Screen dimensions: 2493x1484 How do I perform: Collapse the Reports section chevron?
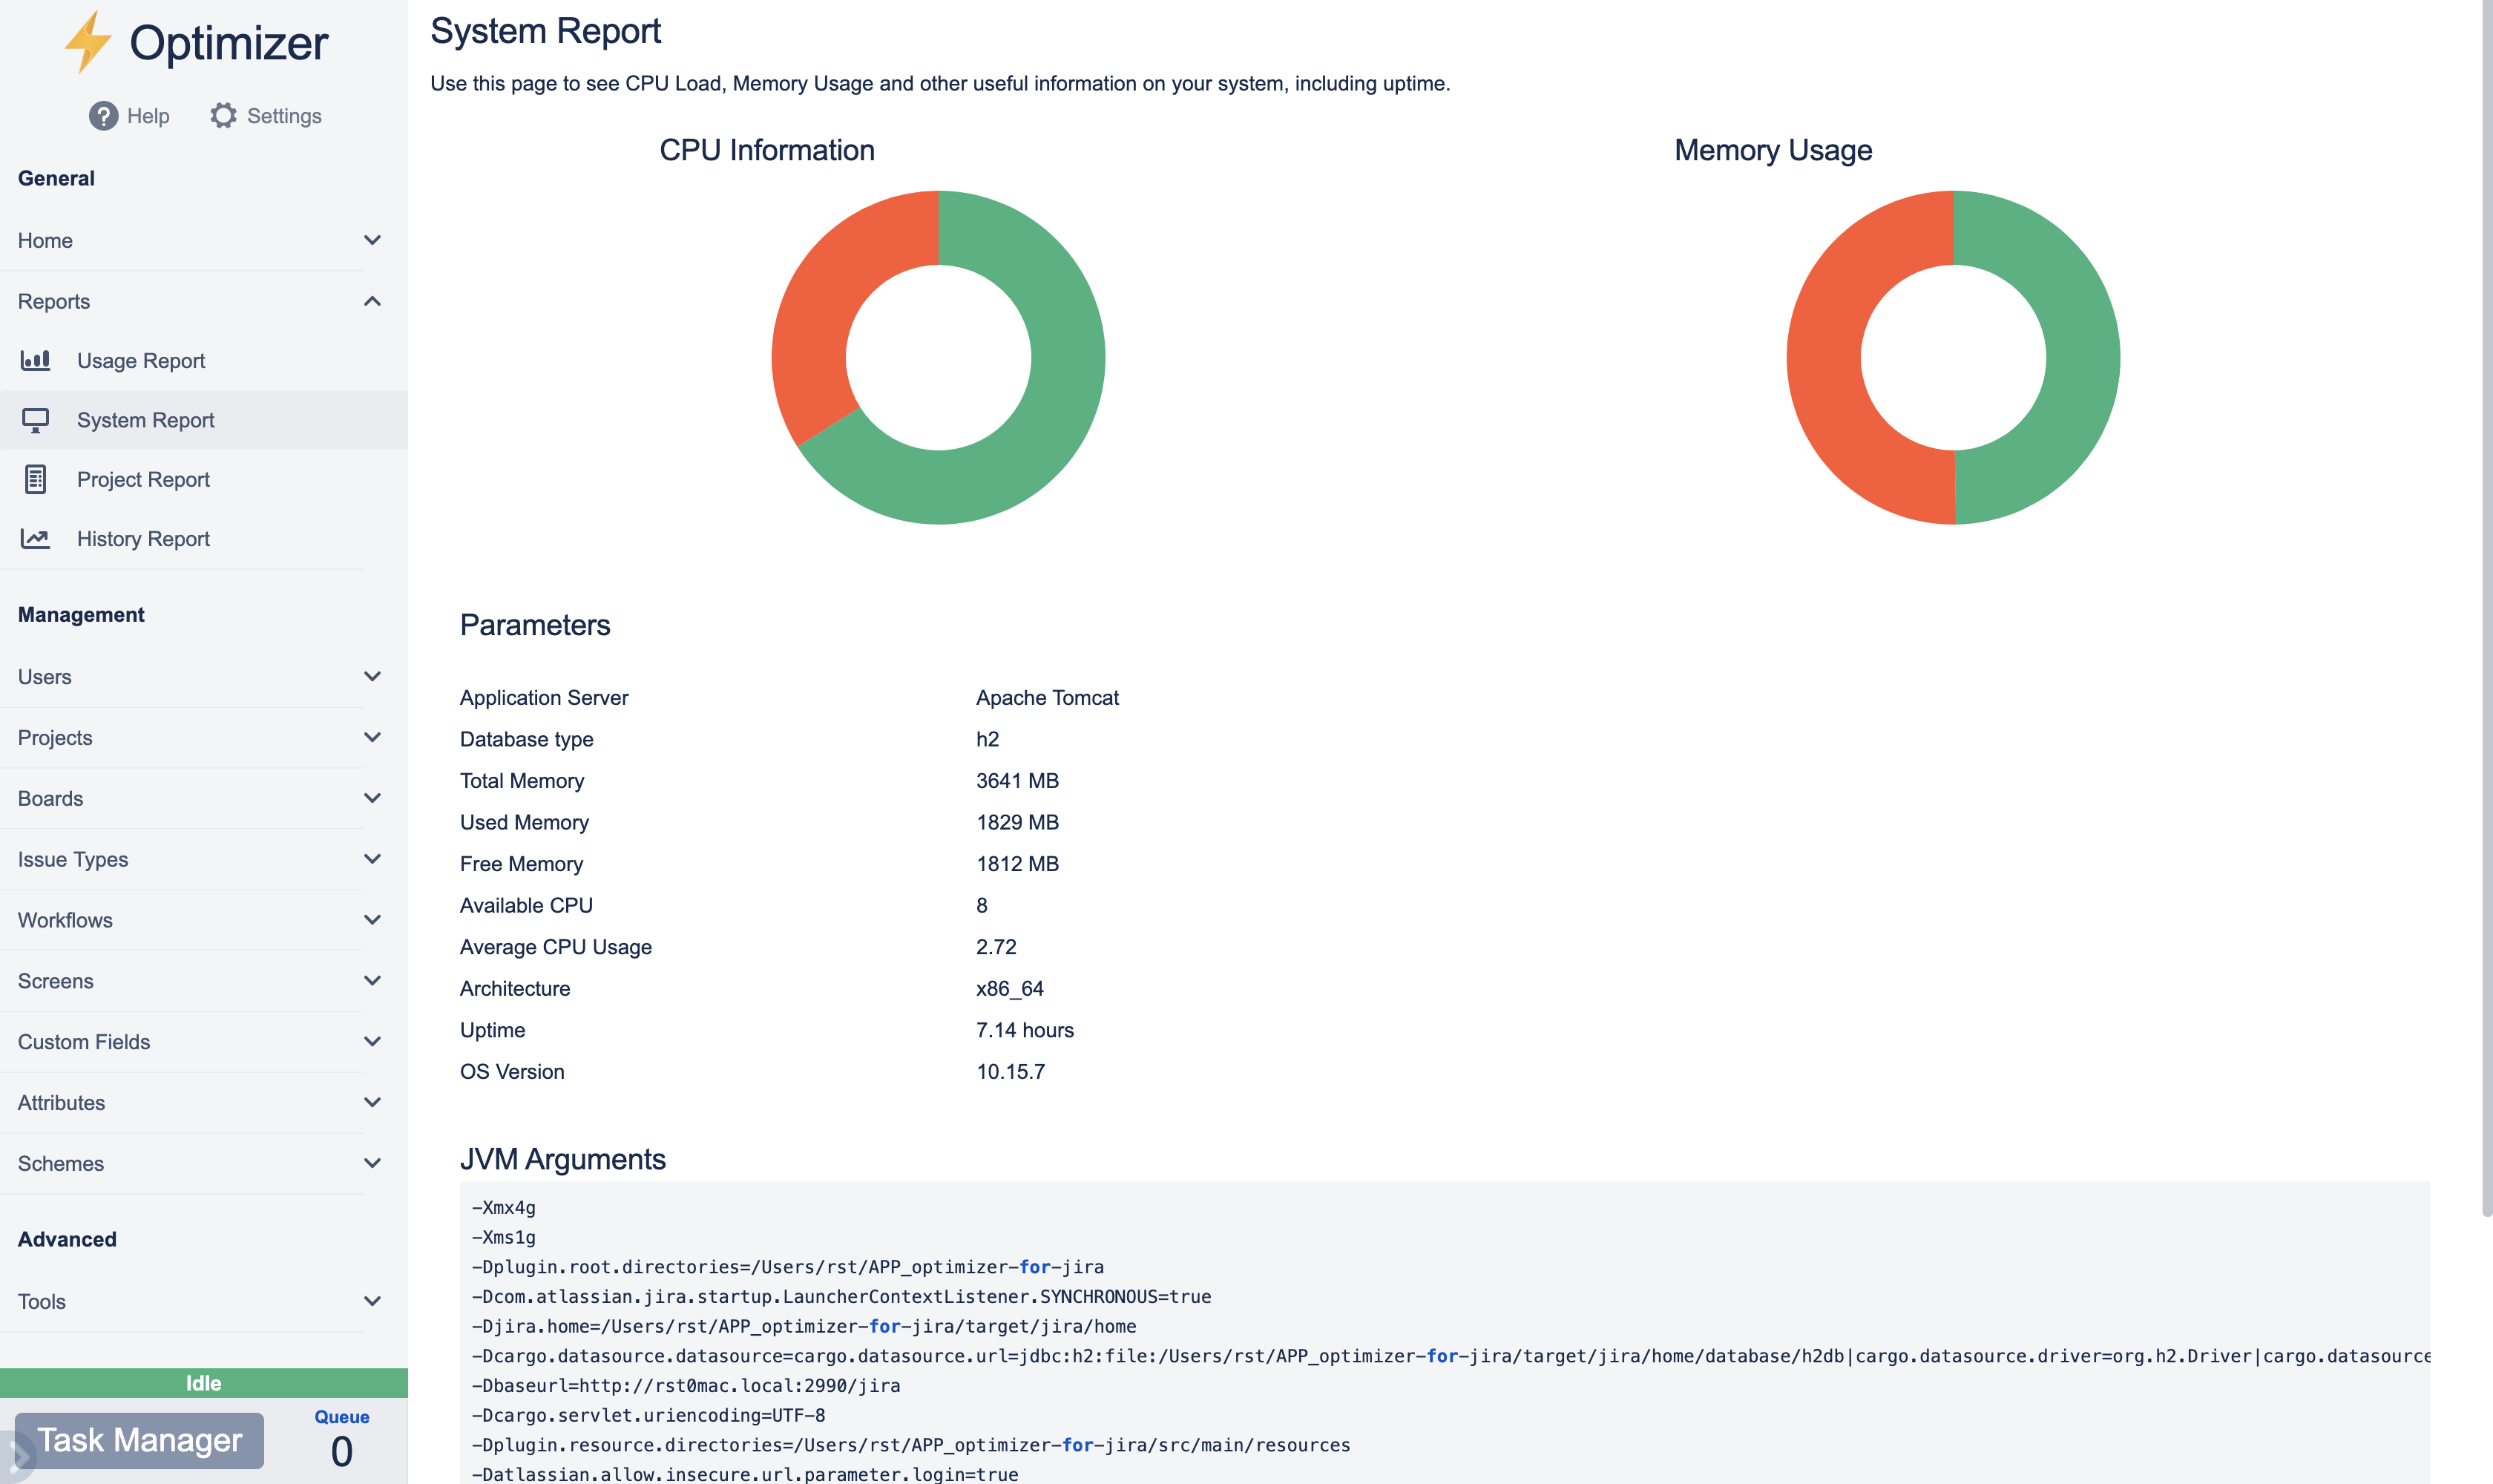[x=372, y=301]
